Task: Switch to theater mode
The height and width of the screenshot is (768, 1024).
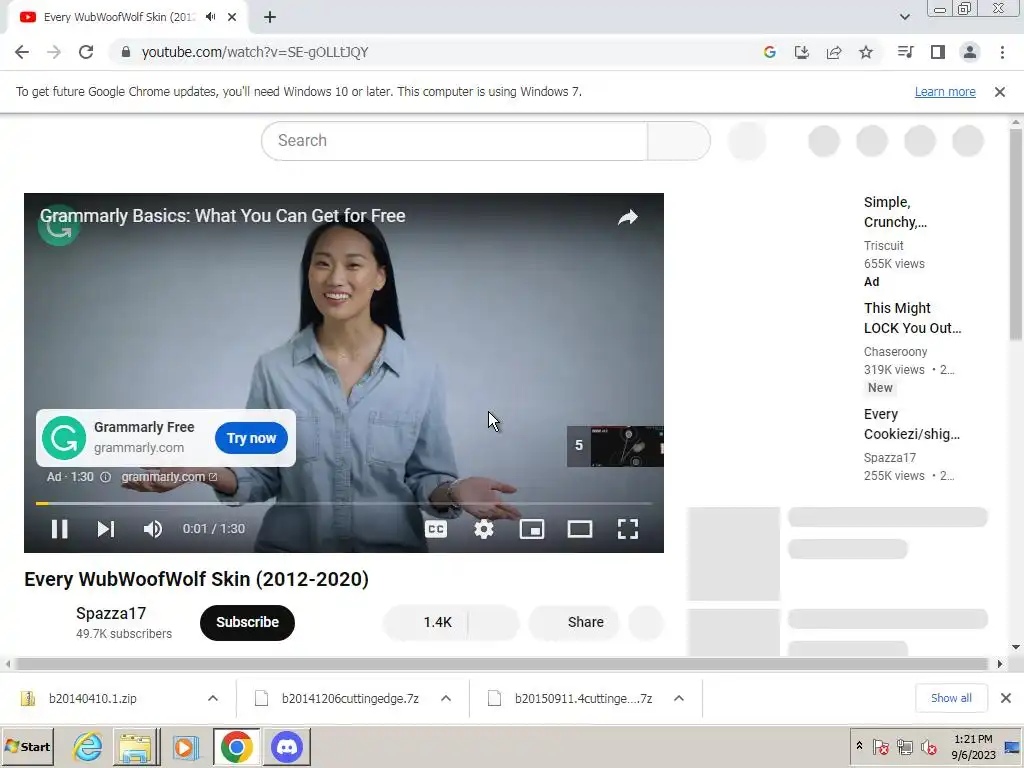Action: 580,529
